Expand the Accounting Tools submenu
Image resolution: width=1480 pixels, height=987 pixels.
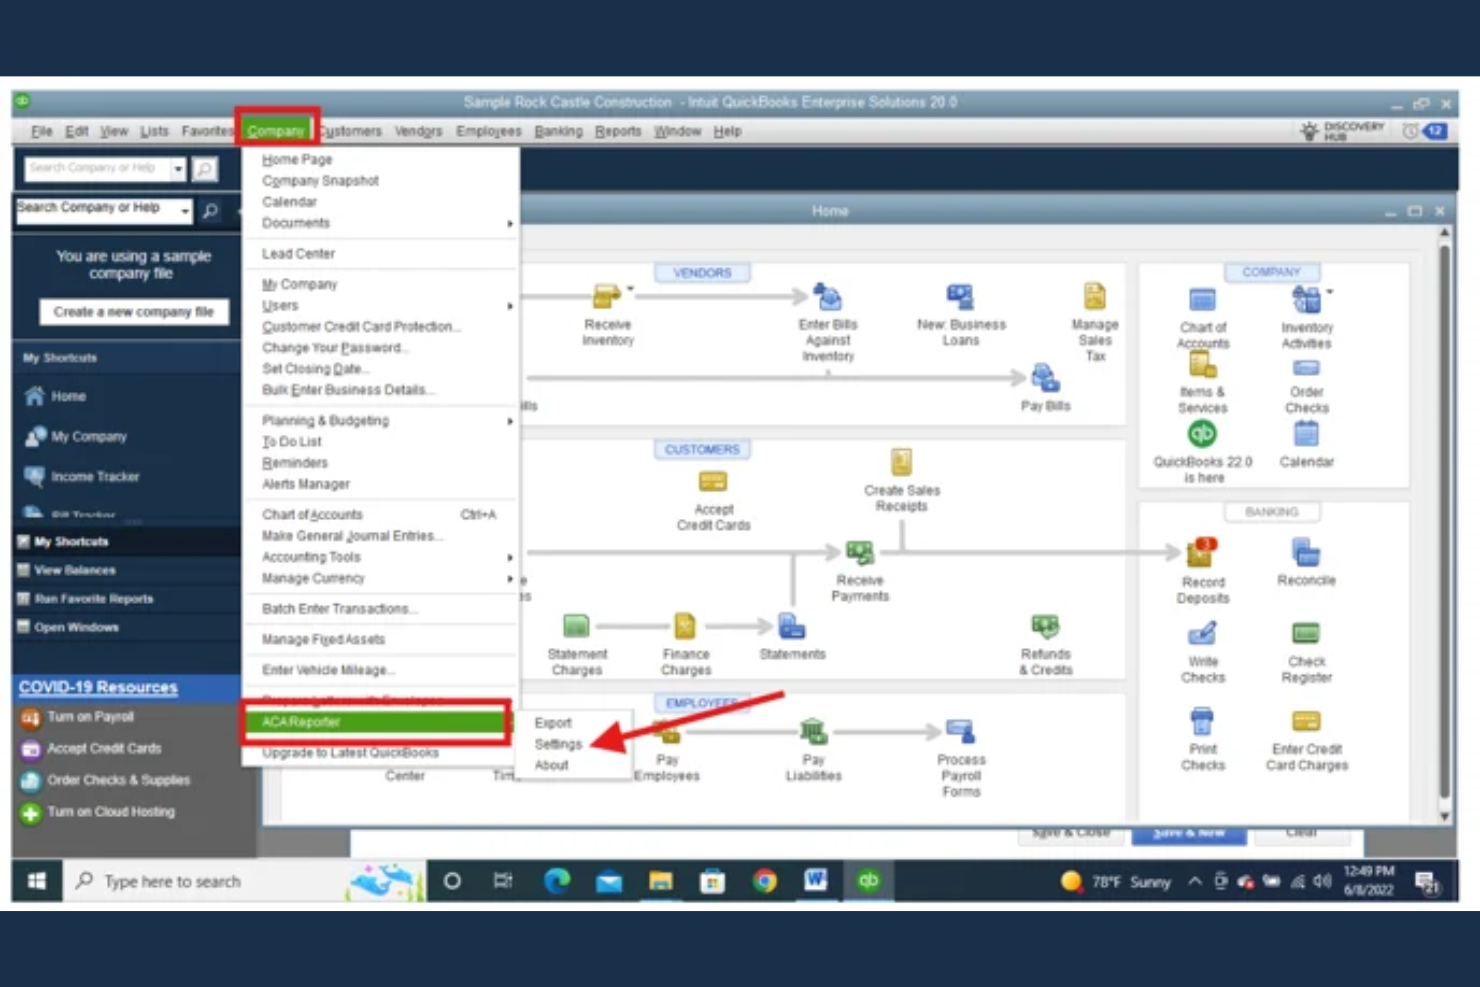(x=510, y=557)
